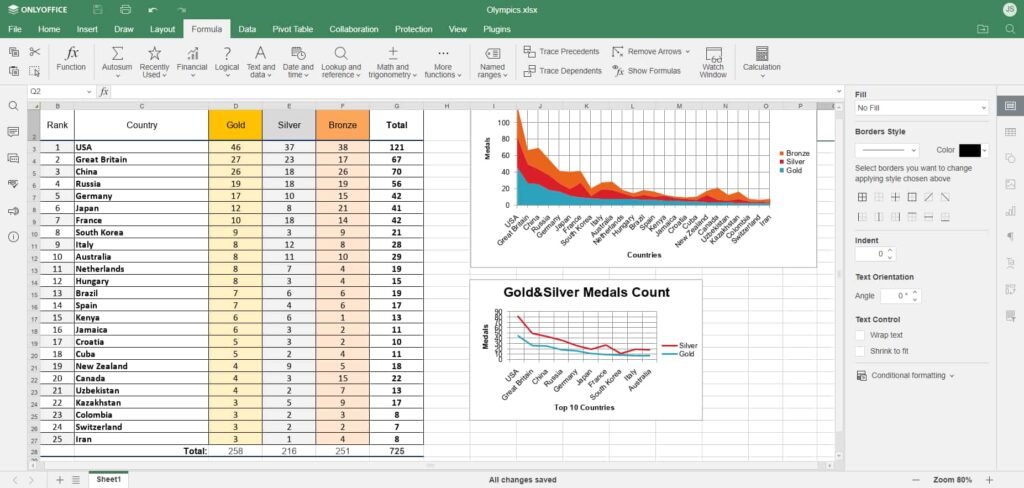Image resolution: width=1024 pixels, height=488 pixels.
Task: Open table settings in right sidebar
Action: 1010,132
